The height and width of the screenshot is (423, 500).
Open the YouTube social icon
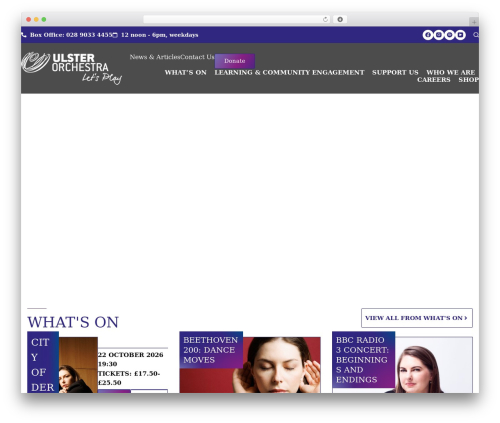460,35
